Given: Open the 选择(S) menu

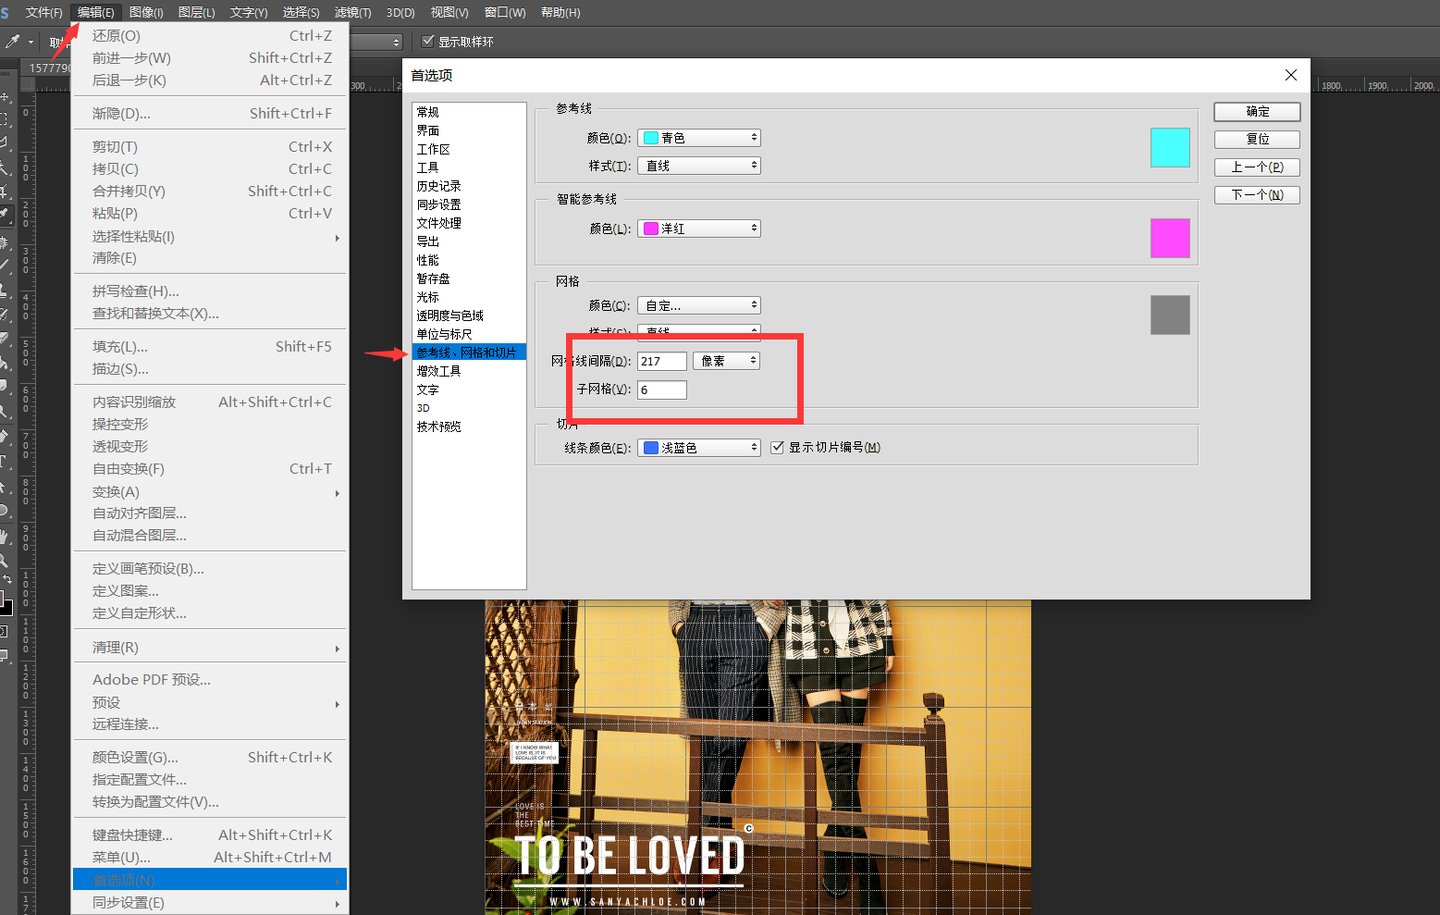Looking at the screenshot, I should (301, 12).
